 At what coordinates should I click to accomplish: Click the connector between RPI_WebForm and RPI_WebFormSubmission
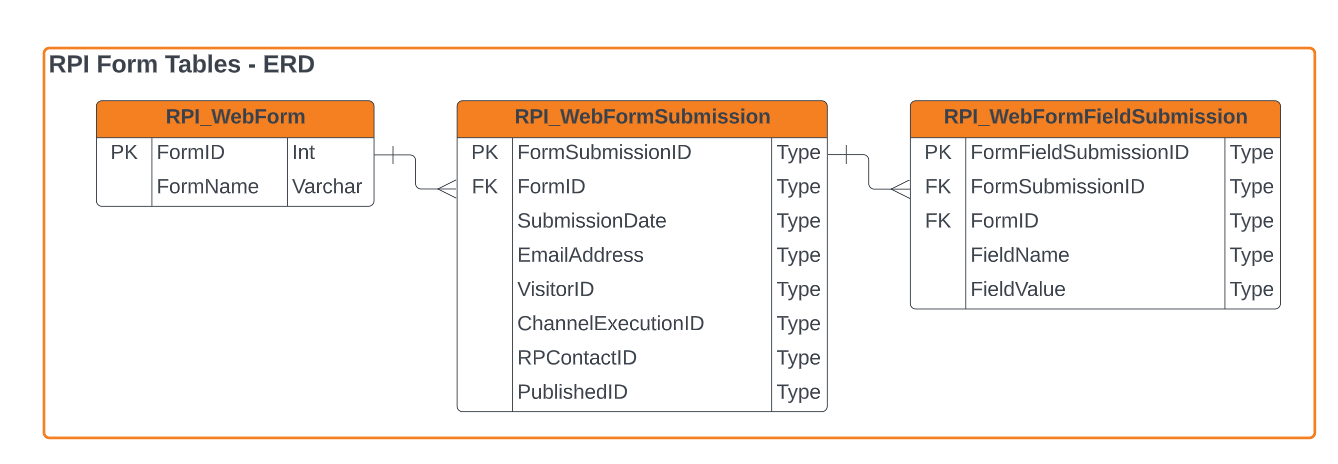pos(415,170)
